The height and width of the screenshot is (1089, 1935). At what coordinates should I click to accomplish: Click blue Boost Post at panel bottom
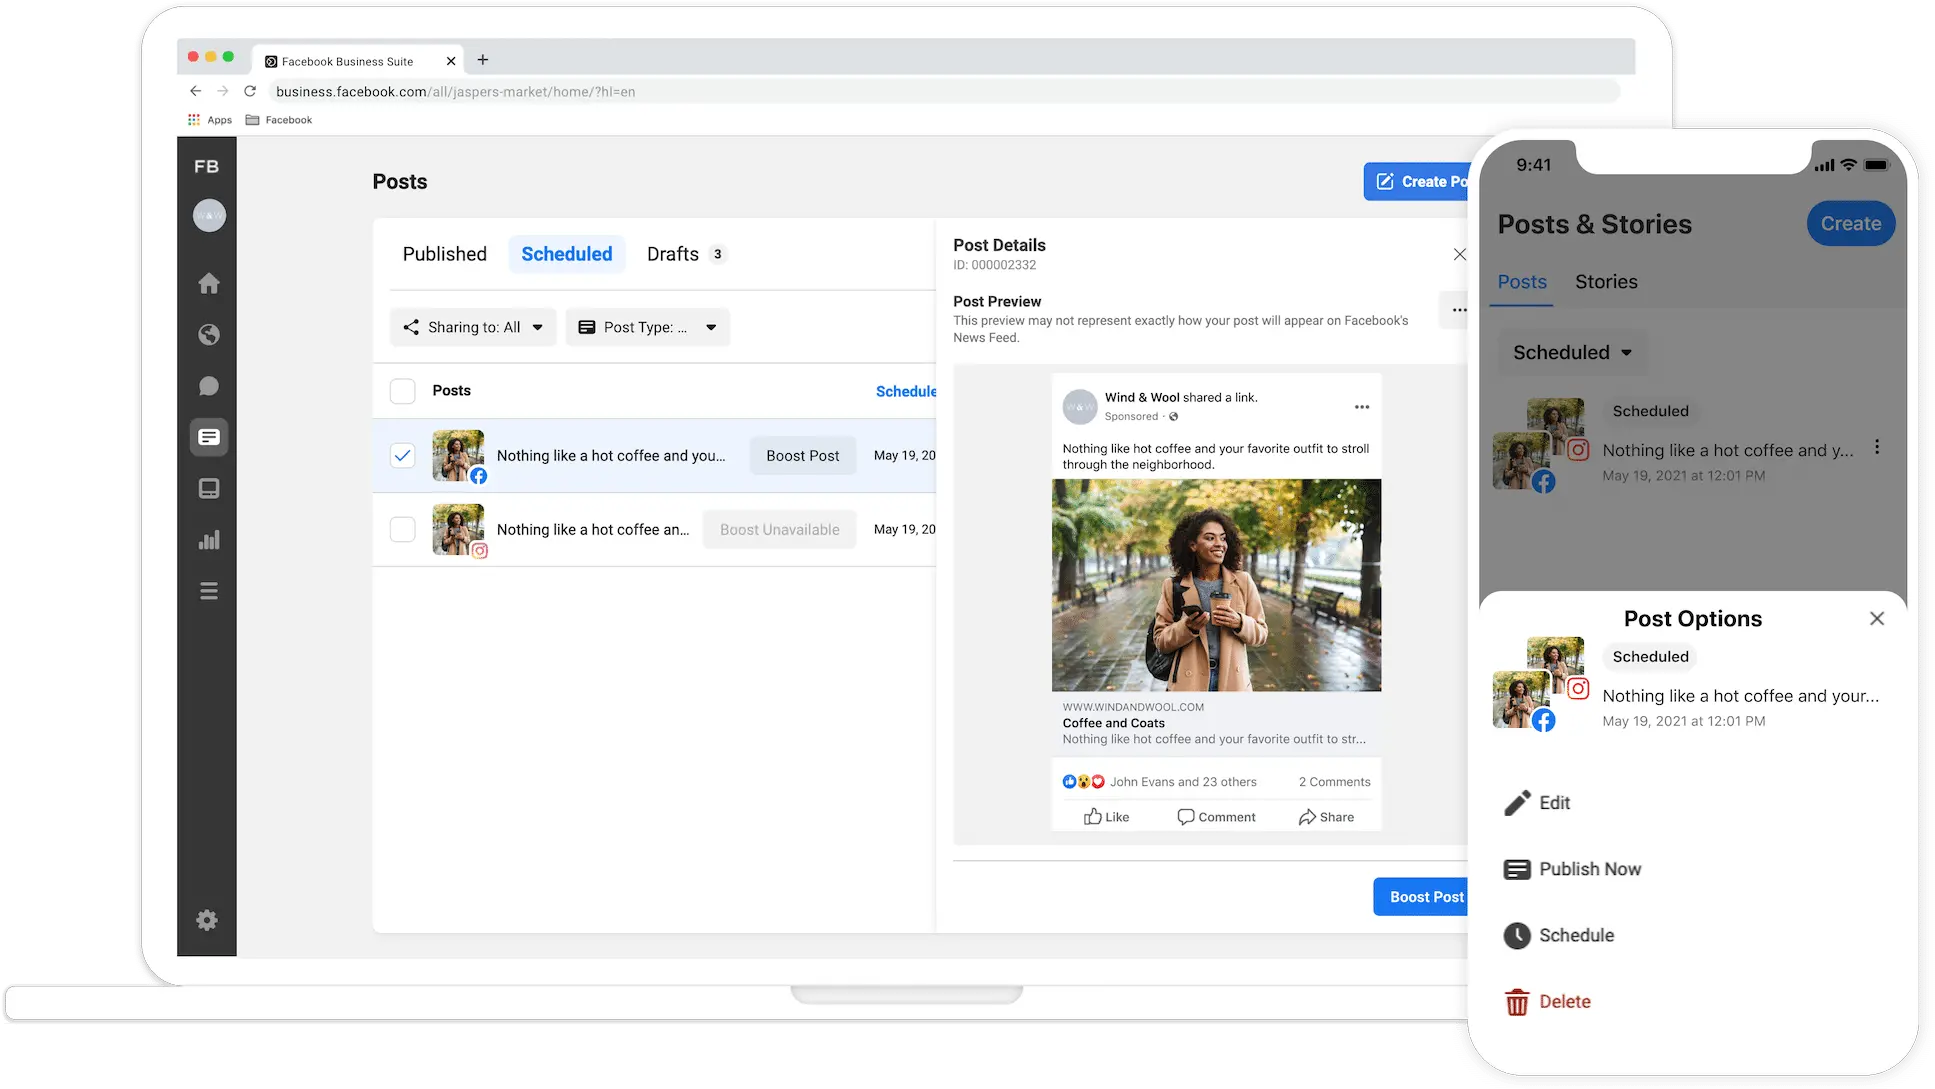pos(1421,897)
